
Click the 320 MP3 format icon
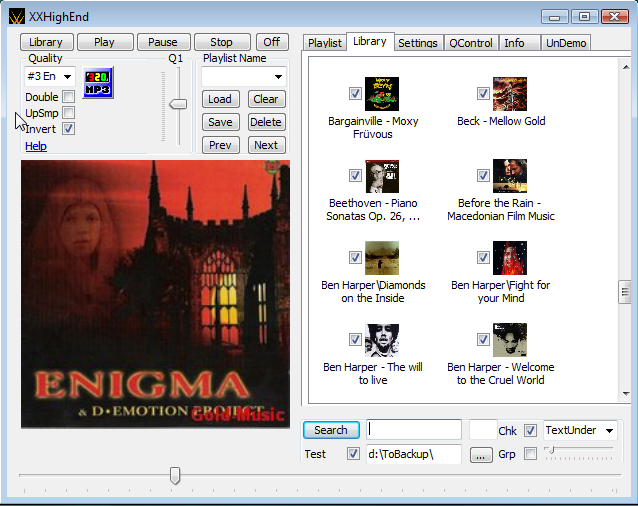(x=98, y=83)
